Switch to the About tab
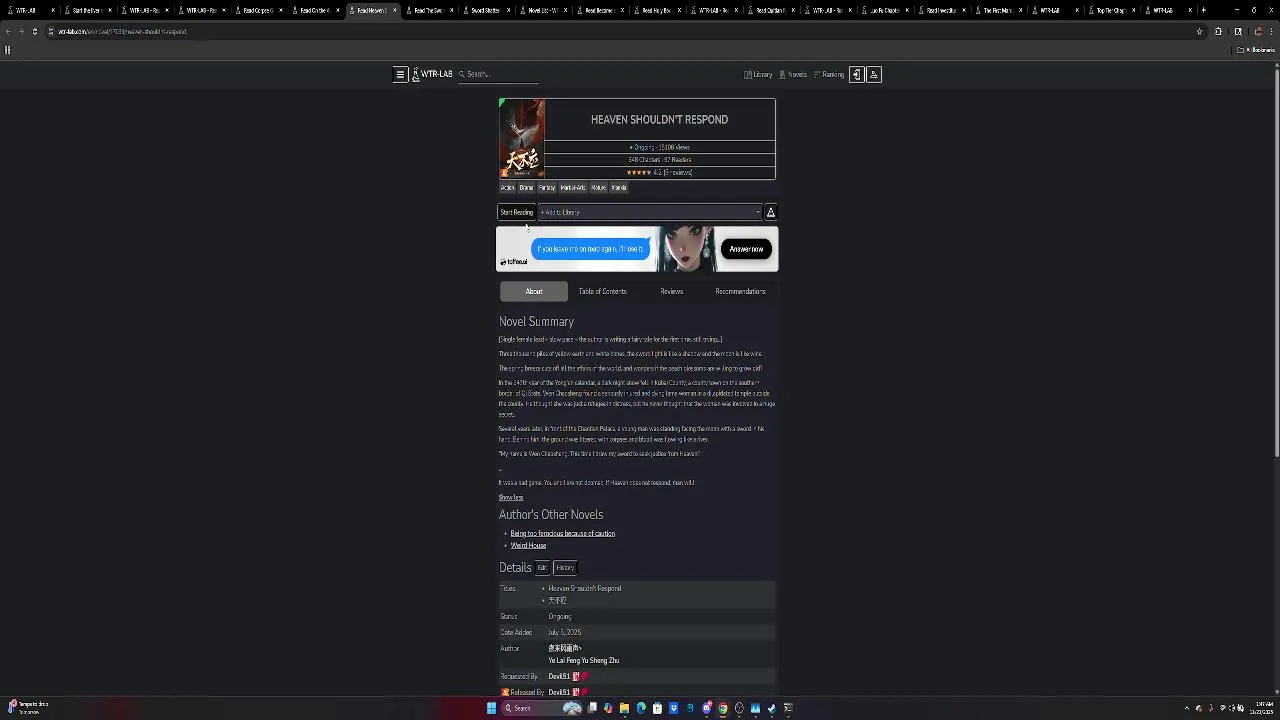 [534, 291]
